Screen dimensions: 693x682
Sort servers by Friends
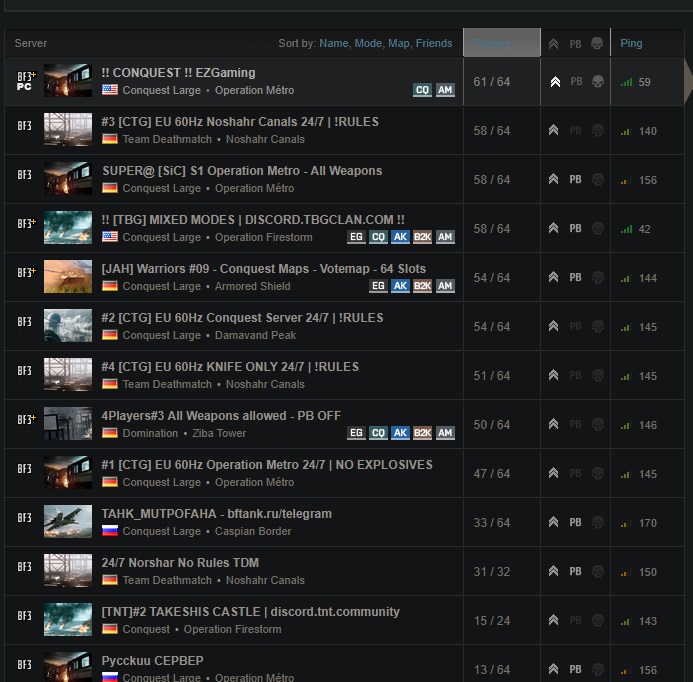434,43
